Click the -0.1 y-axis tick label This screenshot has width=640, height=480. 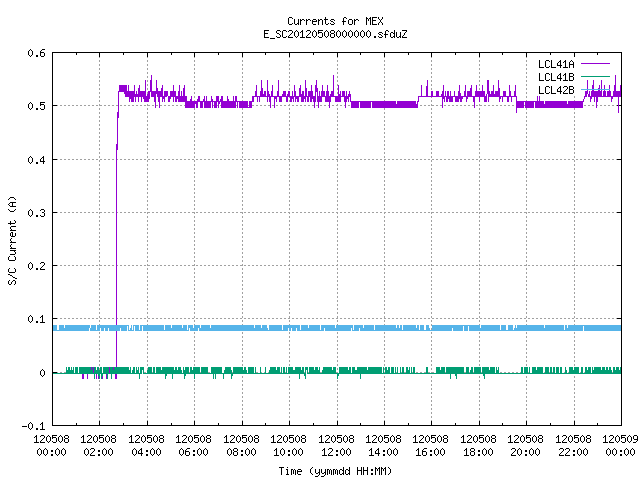[x=33, y=426]
